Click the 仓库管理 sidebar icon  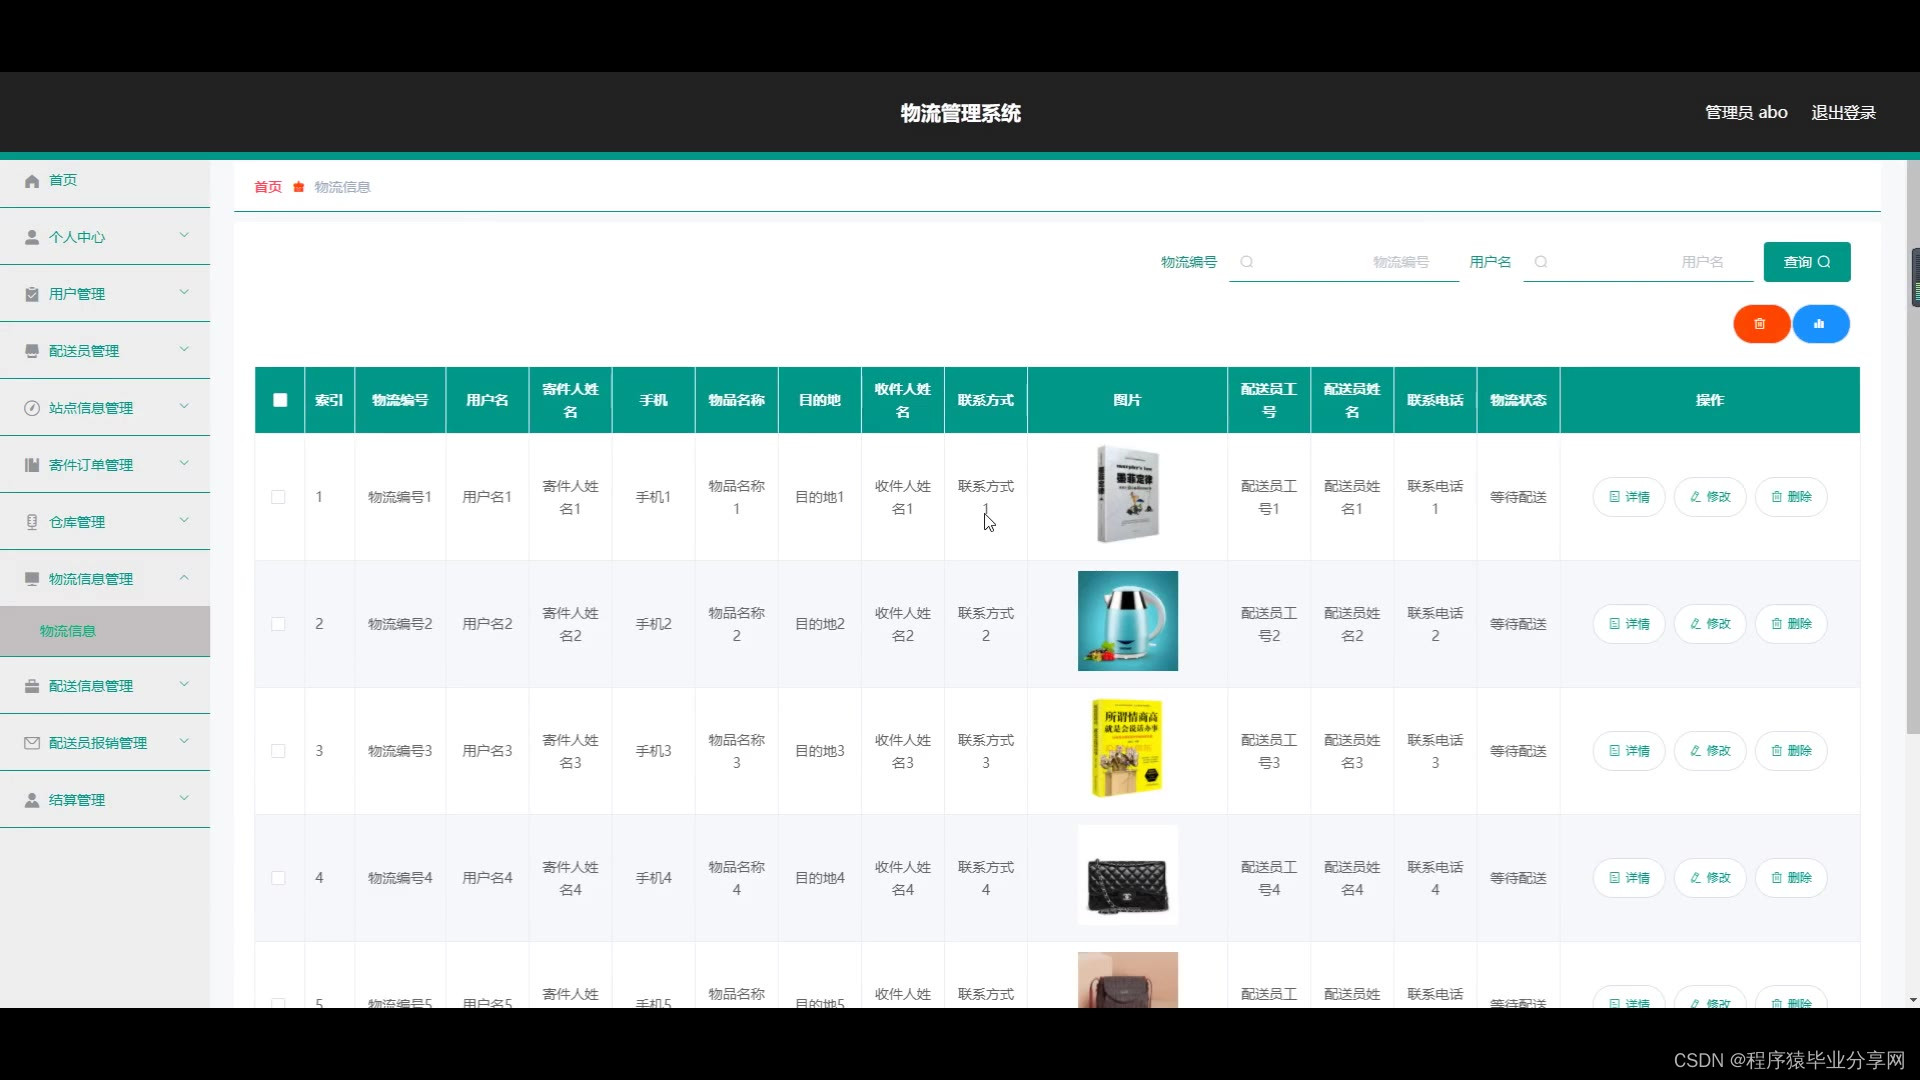click(x=32, y=522)
